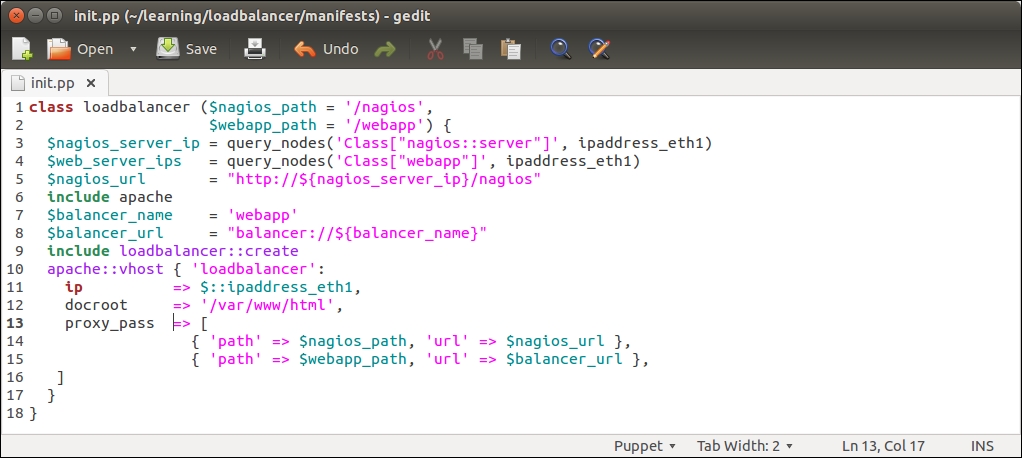Click the Save text label
Viewport: 1022px width, 458px height.
click(201, 49)
